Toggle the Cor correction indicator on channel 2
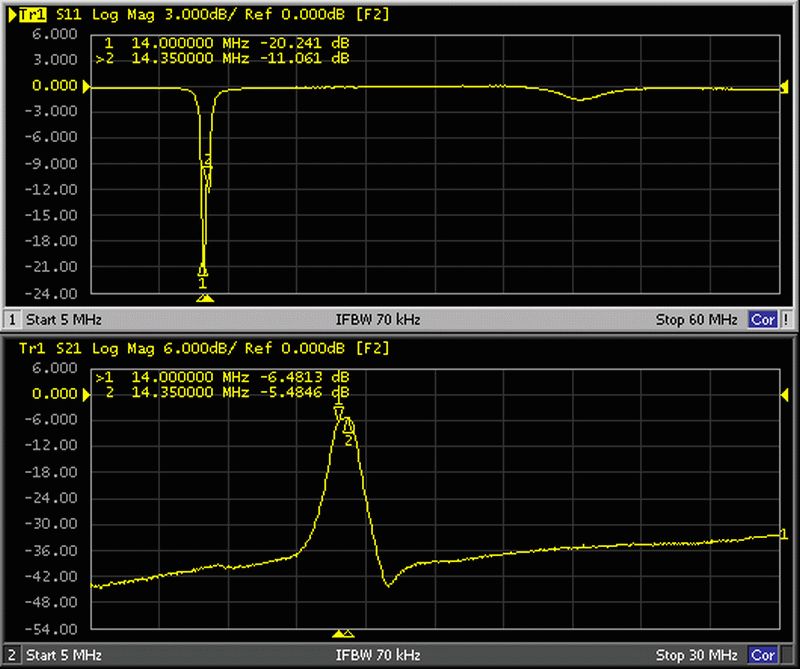Image resolution: width=800 pixels, height=669 pixels. click(763, 656)
